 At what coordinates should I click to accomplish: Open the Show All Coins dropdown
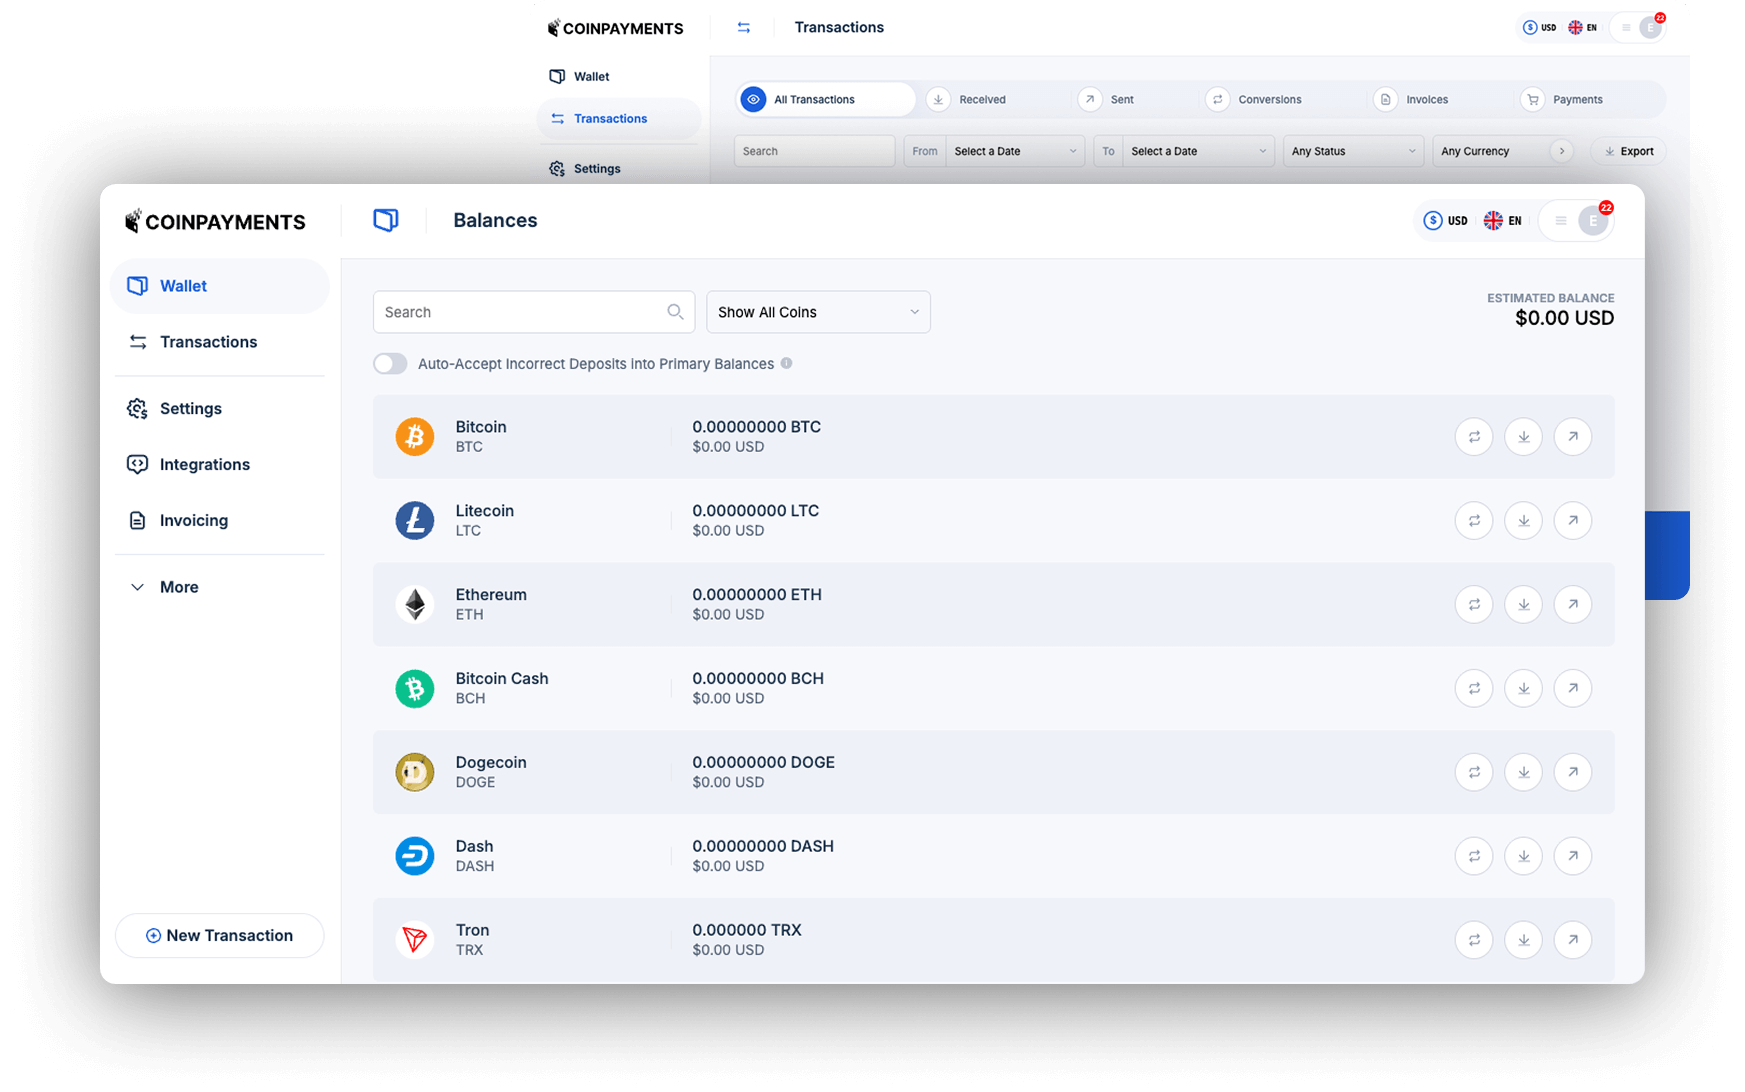click(x=818, y=312)
